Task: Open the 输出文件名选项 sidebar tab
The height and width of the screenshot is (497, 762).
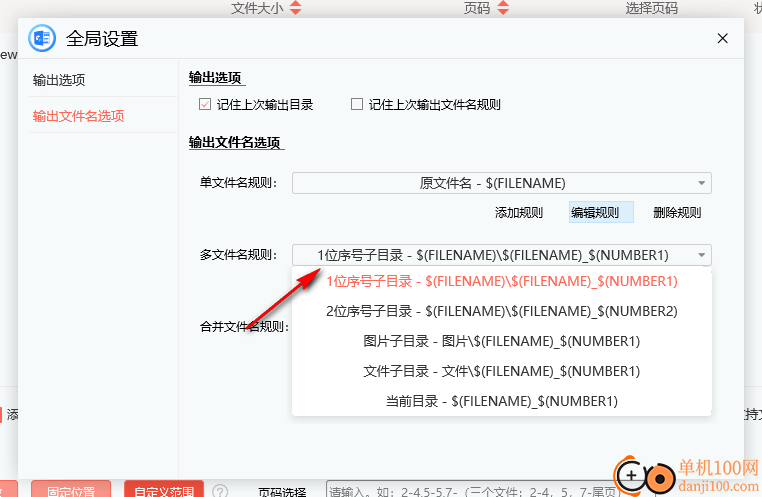Action: click(x=103, y=116)
